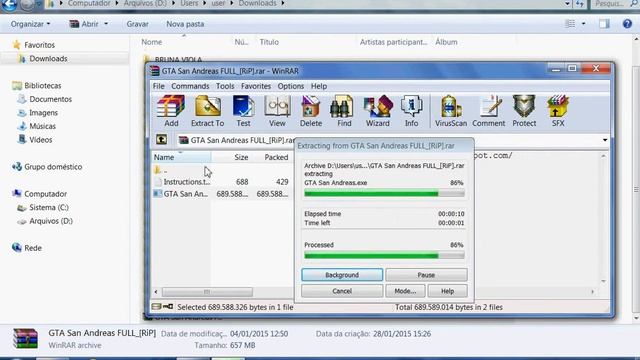Image resolution: width=640 pixels, height=360 pixels.
Task: Open the Explorer address history dropdown
Action: (x=567, y=4)
